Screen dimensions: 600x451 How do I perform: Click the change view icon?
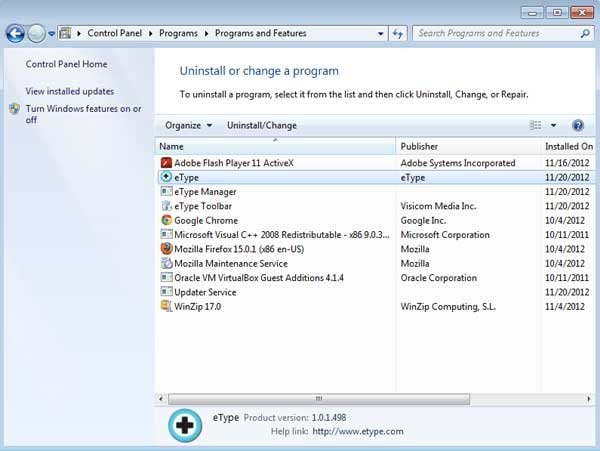coord(535,125)
